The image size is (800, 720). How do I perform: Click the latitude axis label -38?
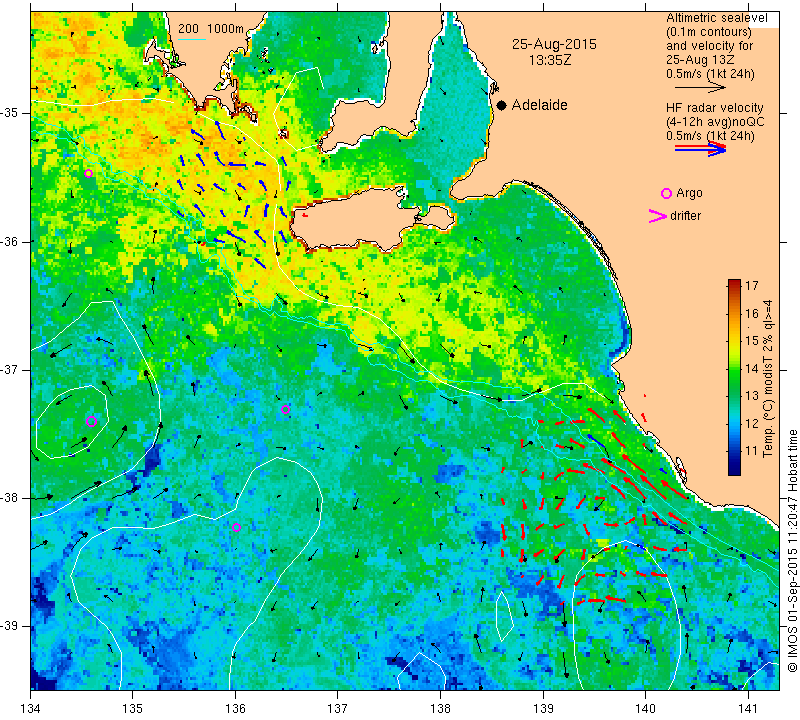tap(12, 498)
